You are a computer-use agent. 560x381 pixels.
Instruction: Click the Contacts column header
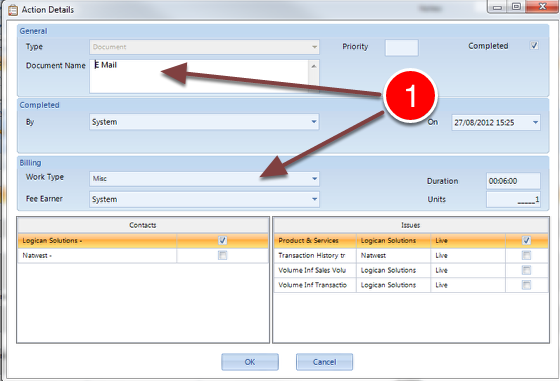(143, 225)
